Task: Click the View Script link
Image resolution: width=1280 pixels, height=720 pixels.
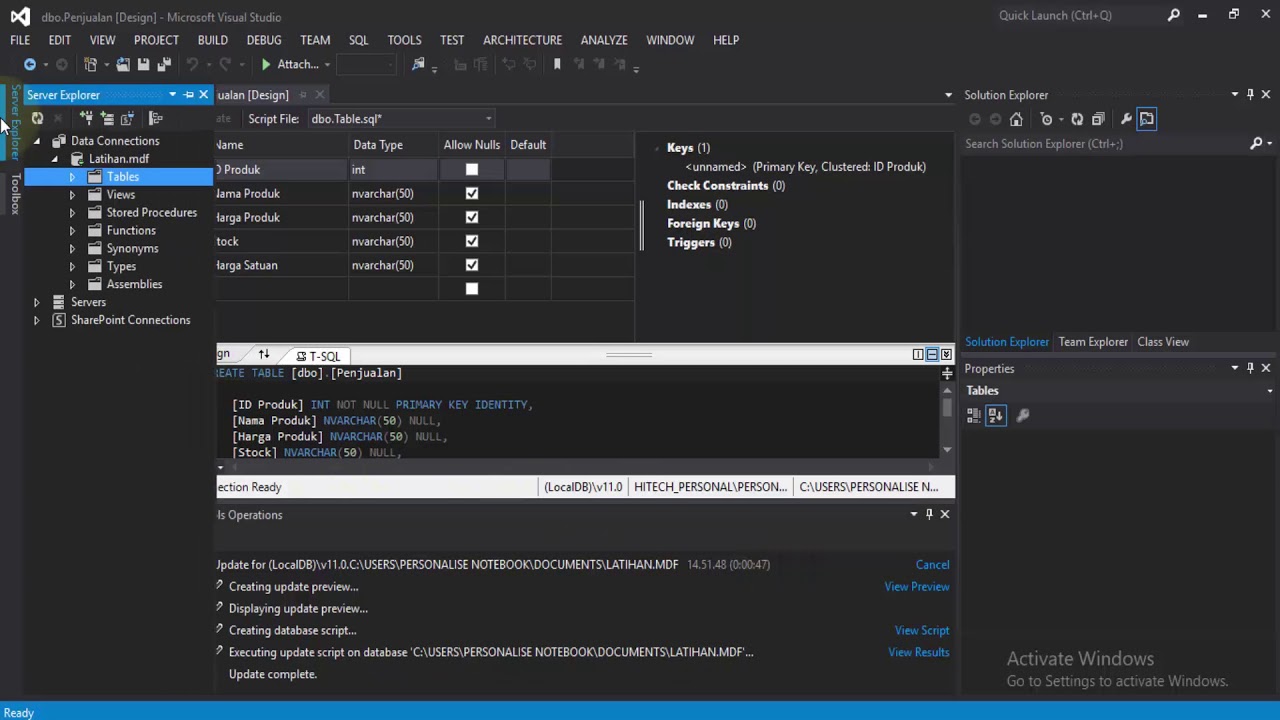Action: point(922,631)
